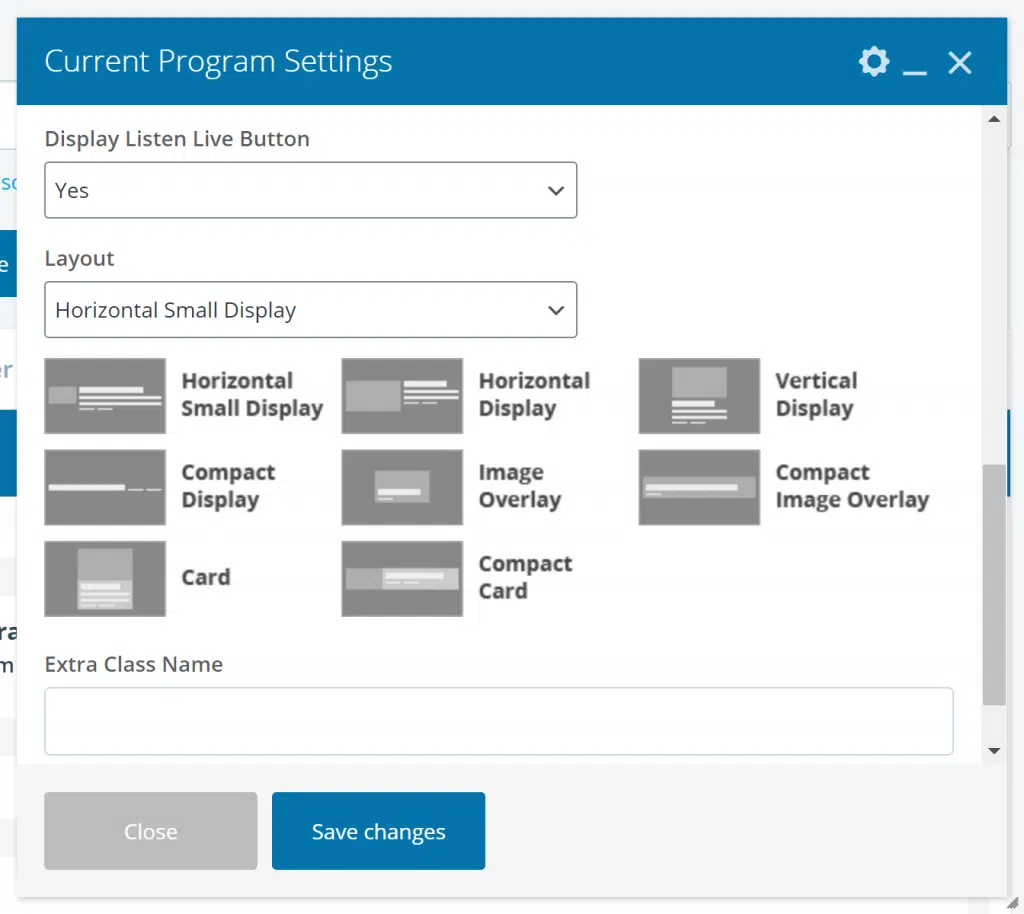Pick the Compact Image Overlay layout icon
Image resolution: width=1024 pixels, height=914 pixels.
tap(699, 487)
